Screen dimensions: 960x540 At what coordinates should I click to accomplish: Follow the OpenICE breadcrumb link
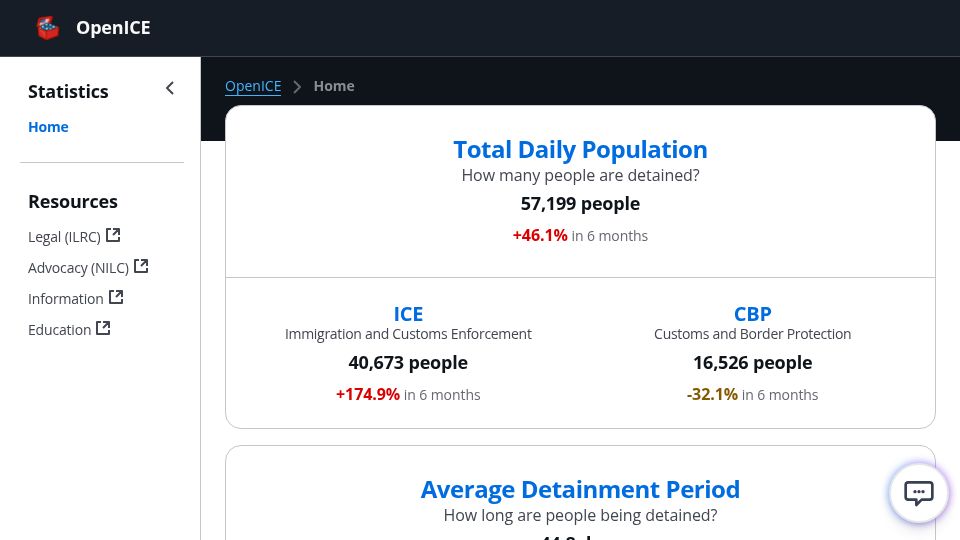[x=253, y=86]
